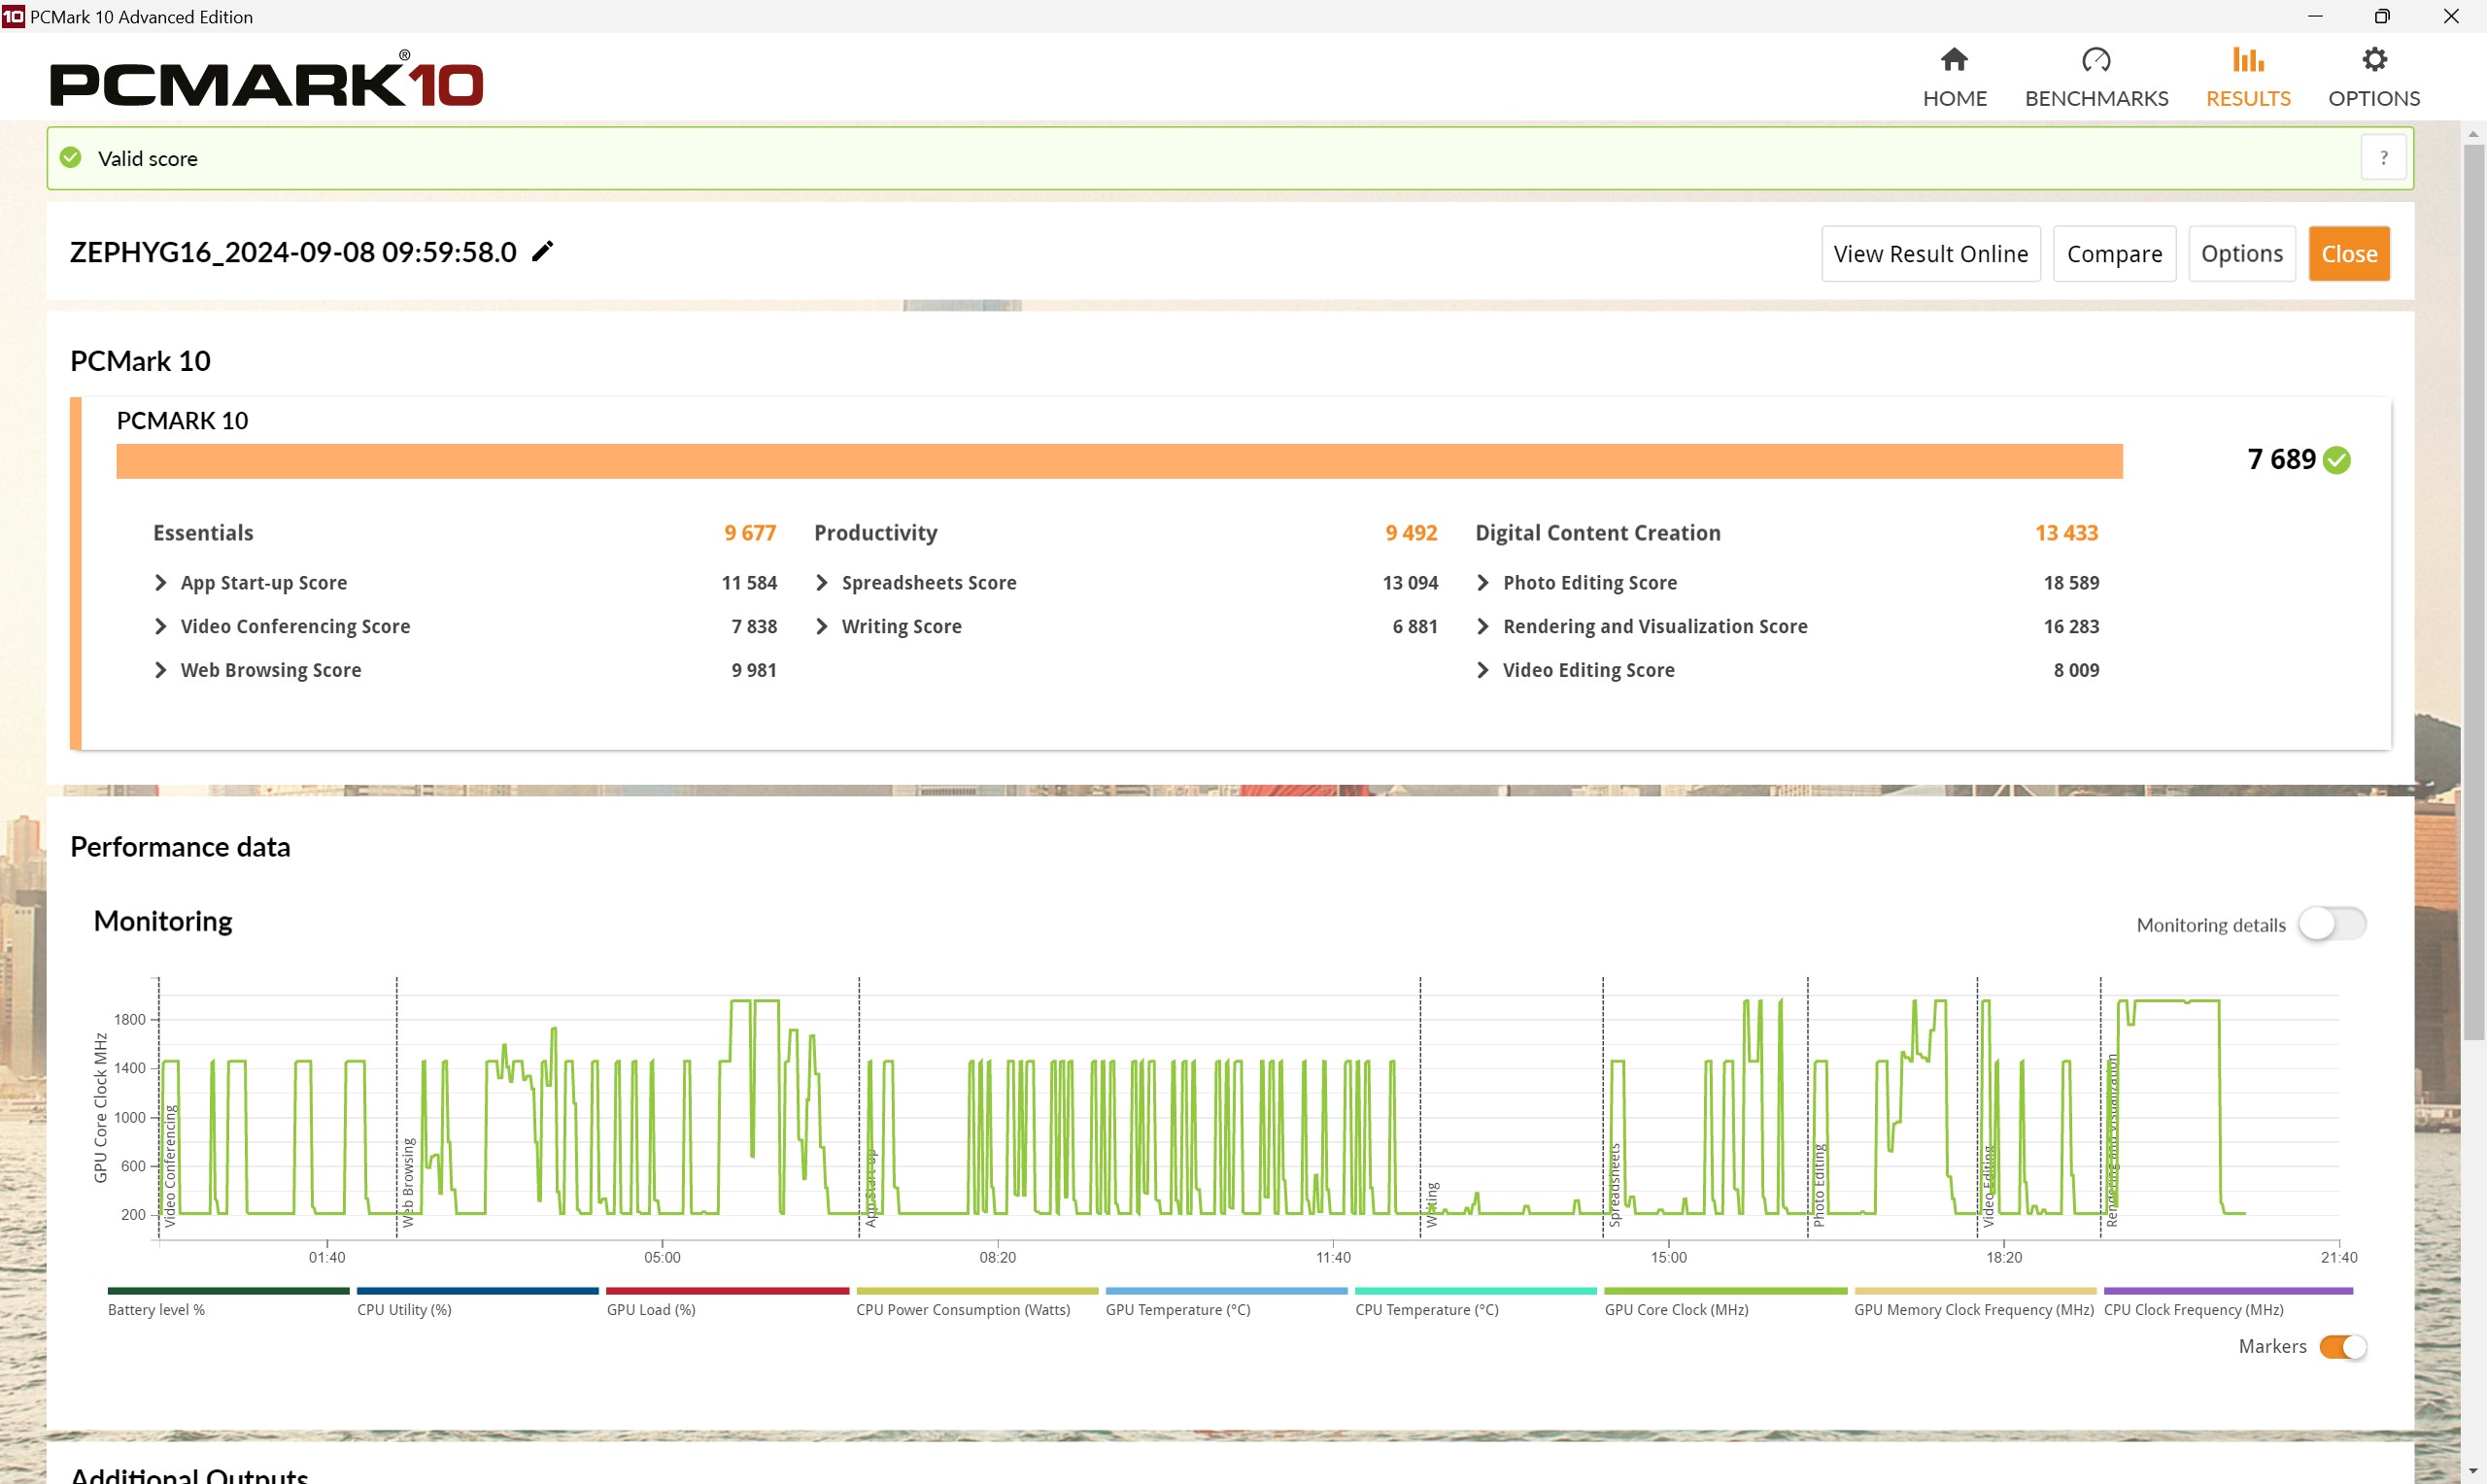Select the CPU Utility (%) legend
The width and height of the screenshot is (2487, 1484).
[477, 1303]
